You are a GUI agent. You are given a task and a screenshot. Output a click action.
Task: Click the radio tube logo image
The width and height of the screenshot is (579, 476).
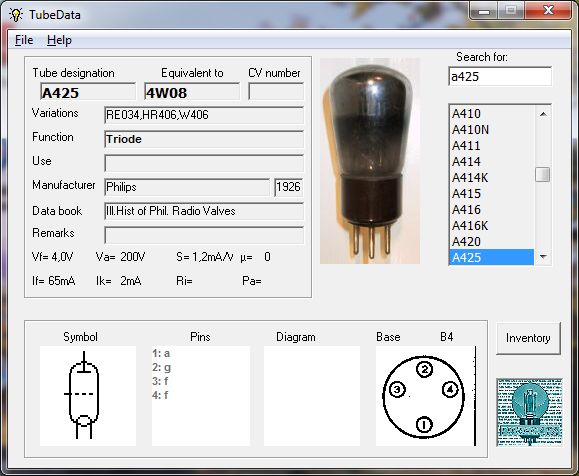coord(530,412)
